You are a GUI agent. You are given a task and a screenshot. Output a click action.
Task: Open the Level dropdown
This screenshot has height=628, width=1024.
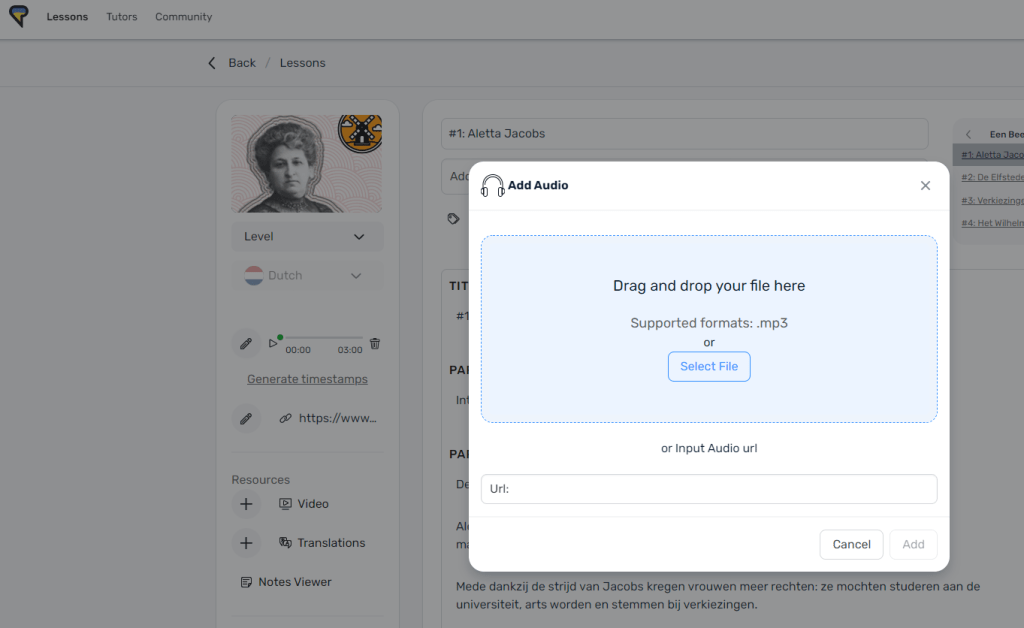(307, 237)
